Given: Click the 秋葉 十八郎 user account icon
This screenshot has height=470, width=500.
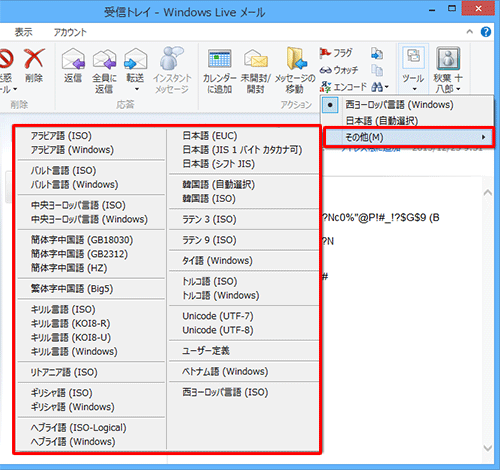Looking at the screenshot, I should (x=448, y=58).
